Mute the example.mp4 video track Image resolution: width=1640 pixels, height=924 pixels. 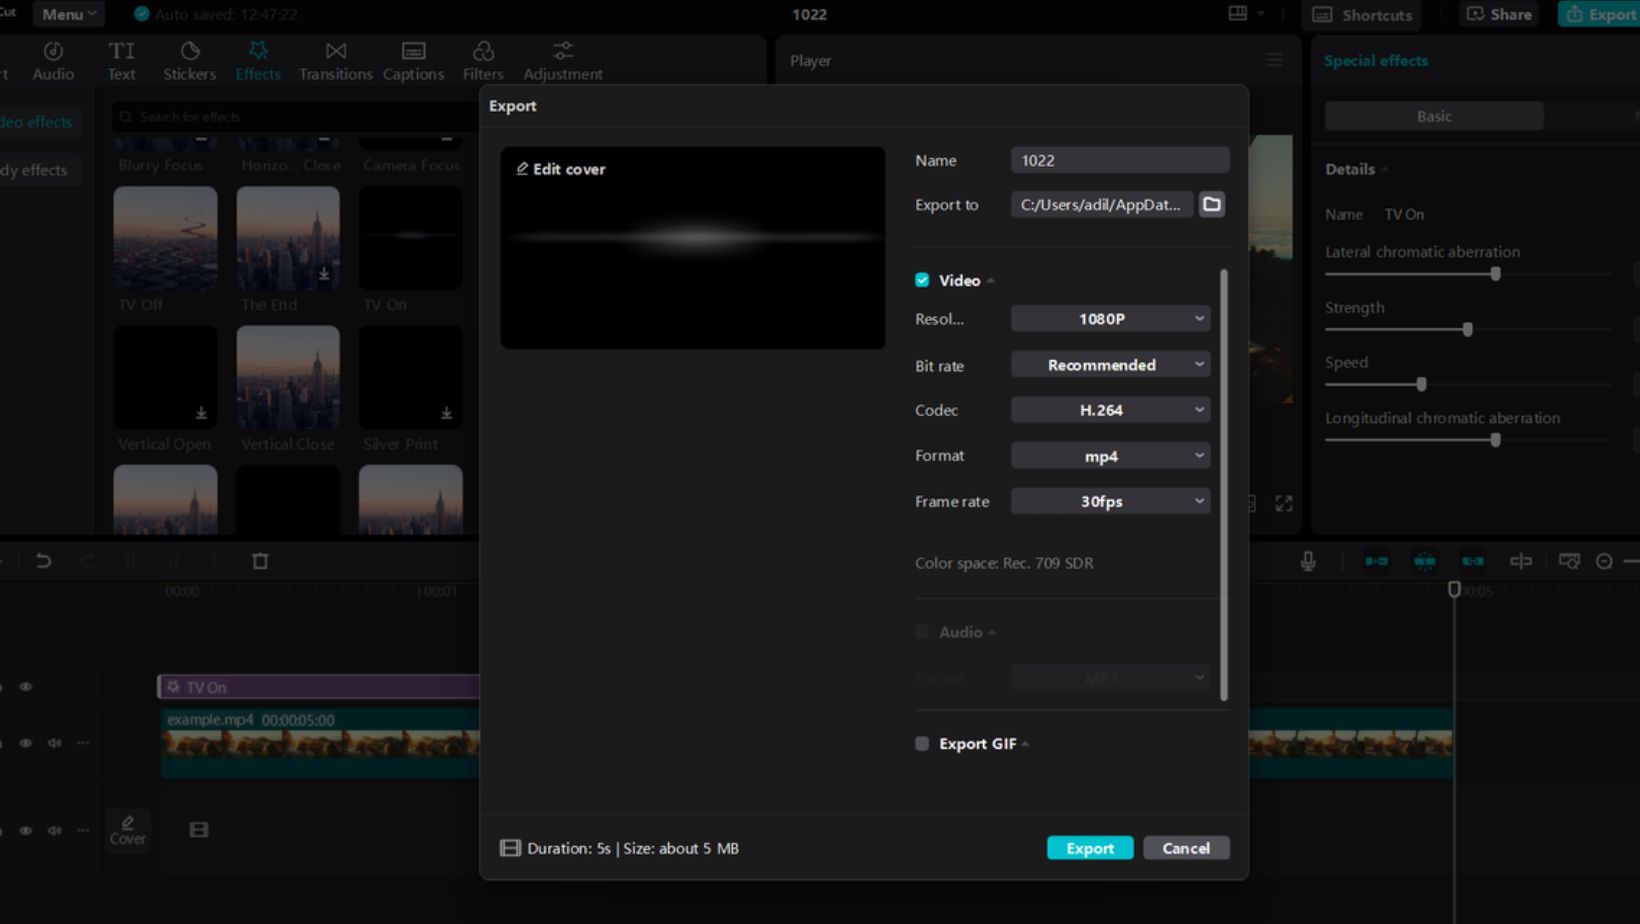[x=54, y=743]
